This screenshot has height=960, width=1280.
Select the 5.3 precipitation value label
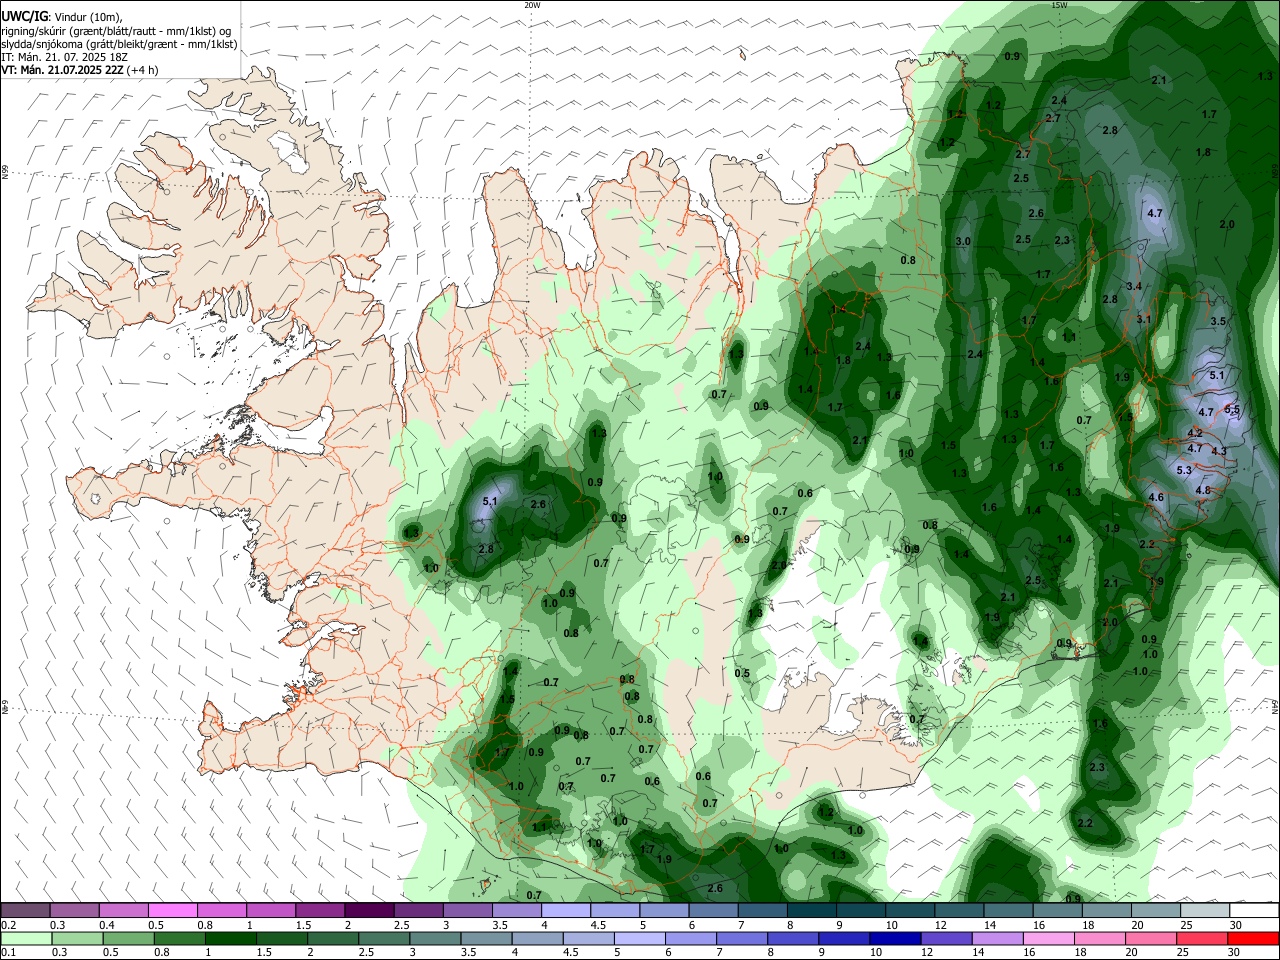[x=1184, y=470]
